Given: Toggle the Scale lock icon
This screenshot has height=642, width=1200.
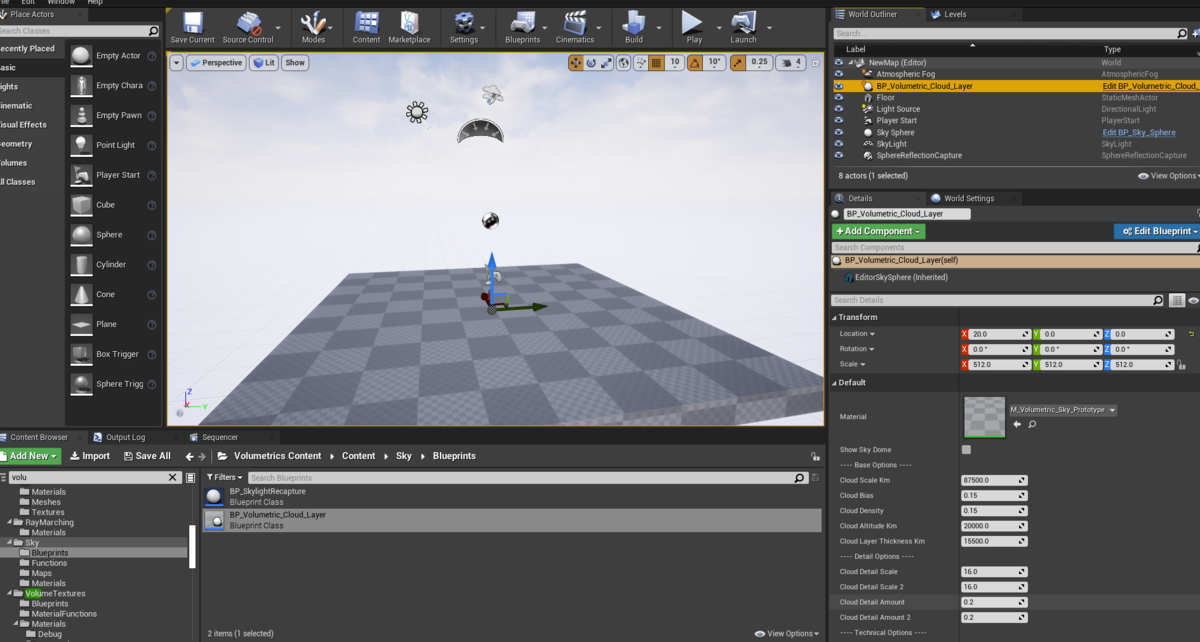Looking at the screenshot, I should (1182, 364).
